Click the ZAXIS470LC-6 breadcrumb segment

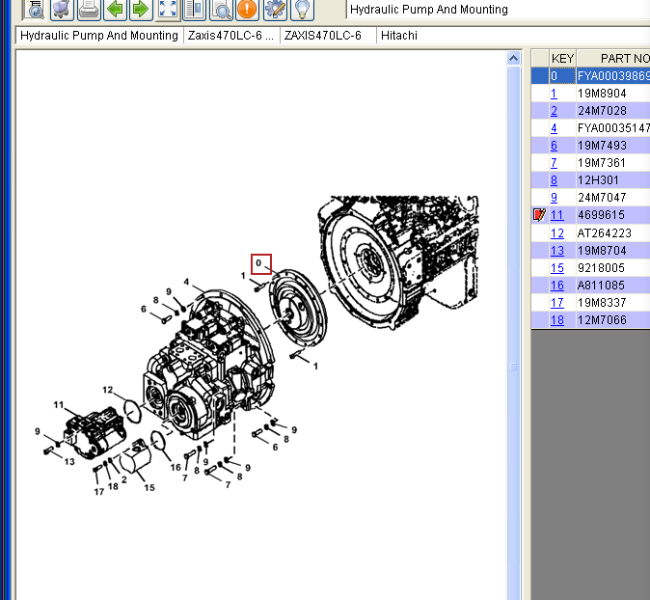pyautogui.click(x=322, y=35)
